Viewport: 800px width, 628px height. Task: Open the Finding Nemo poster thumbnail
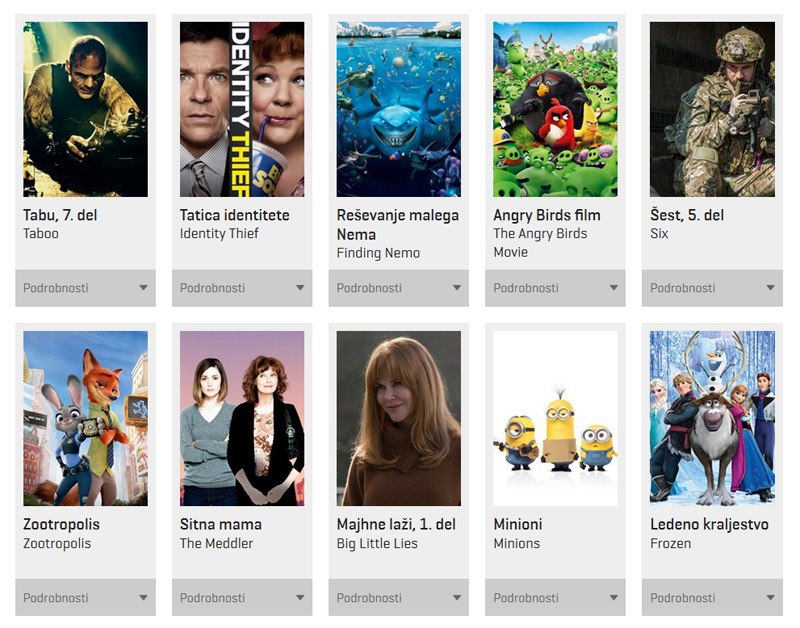398,109
